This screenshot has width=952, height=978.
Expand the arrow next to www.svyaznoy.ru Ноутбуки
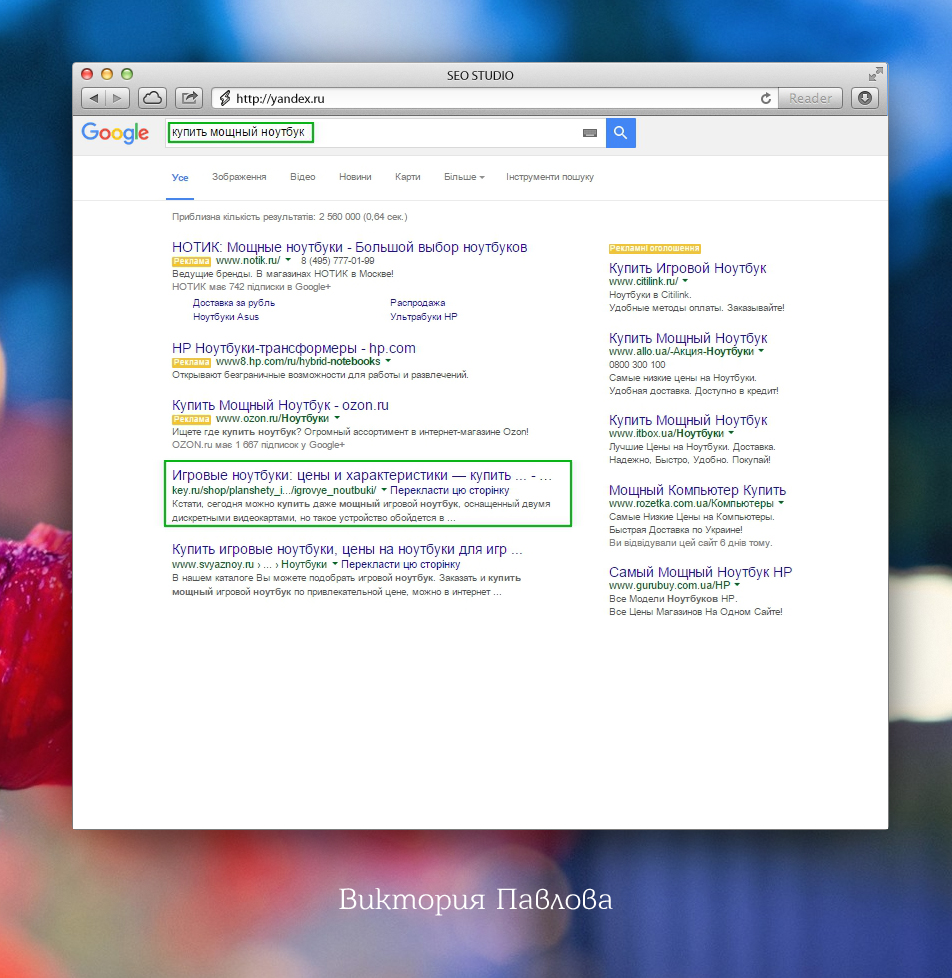[335, 564]
